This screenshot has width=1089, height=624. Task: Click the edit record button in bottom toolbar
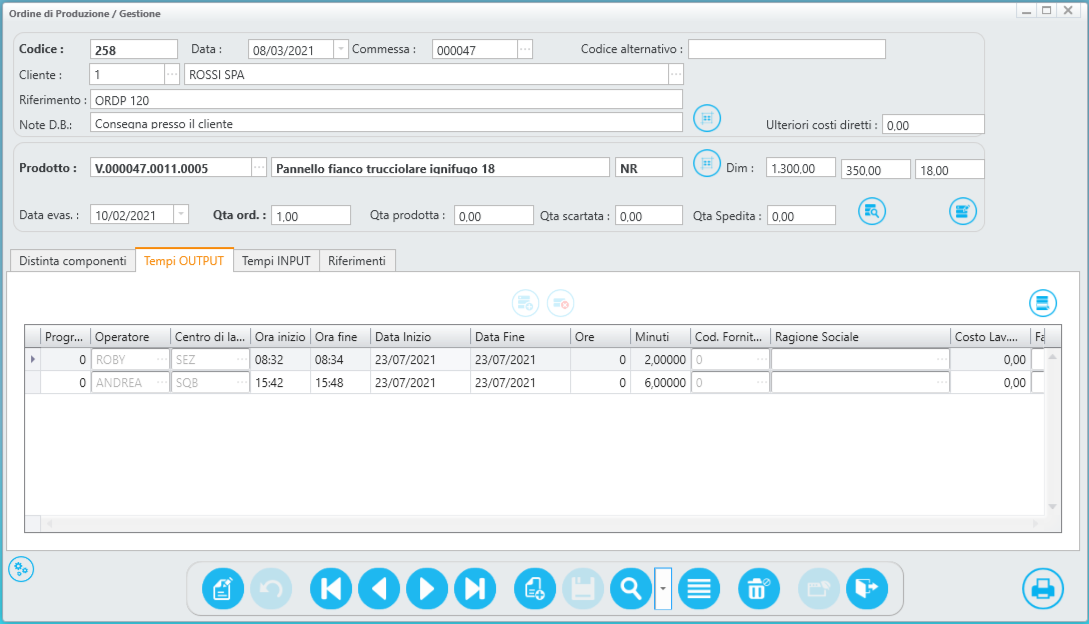(x=223, y=589)
